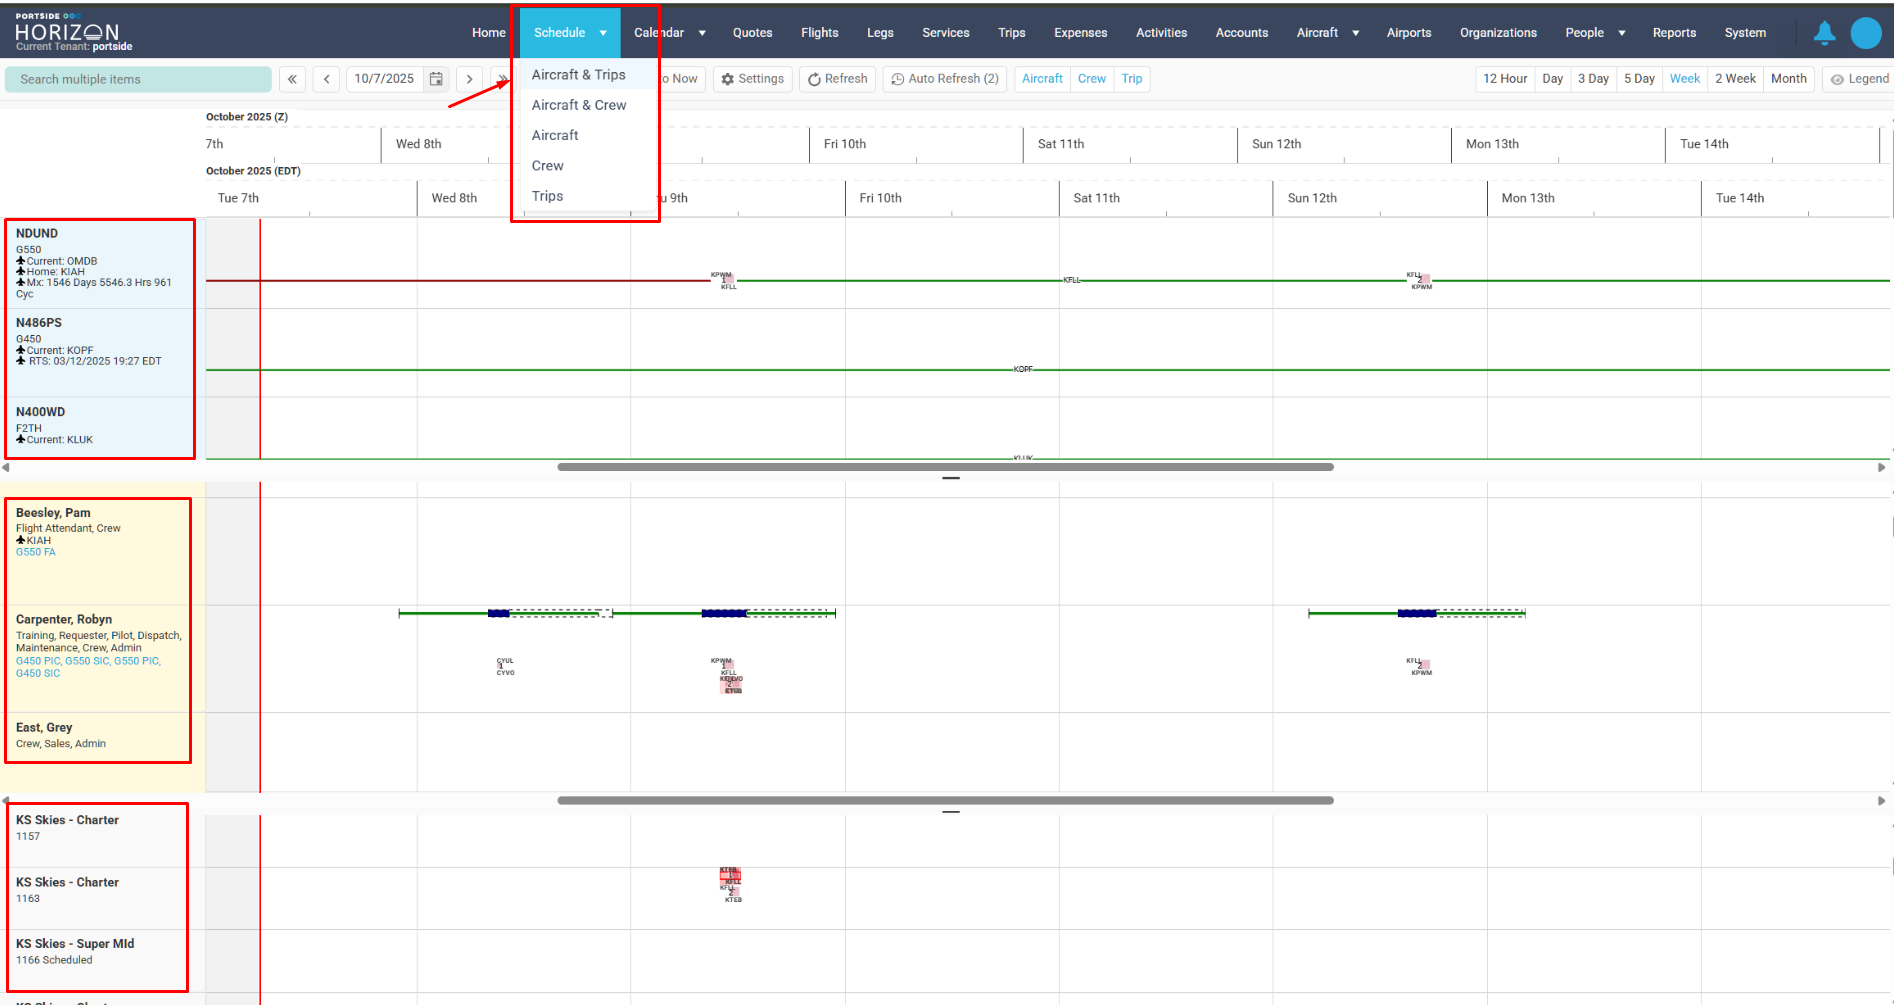Viewport: 1894px width, 1005px height.
Task: Expand the People menu dropdown arrow
Action: pos(1621,33)
